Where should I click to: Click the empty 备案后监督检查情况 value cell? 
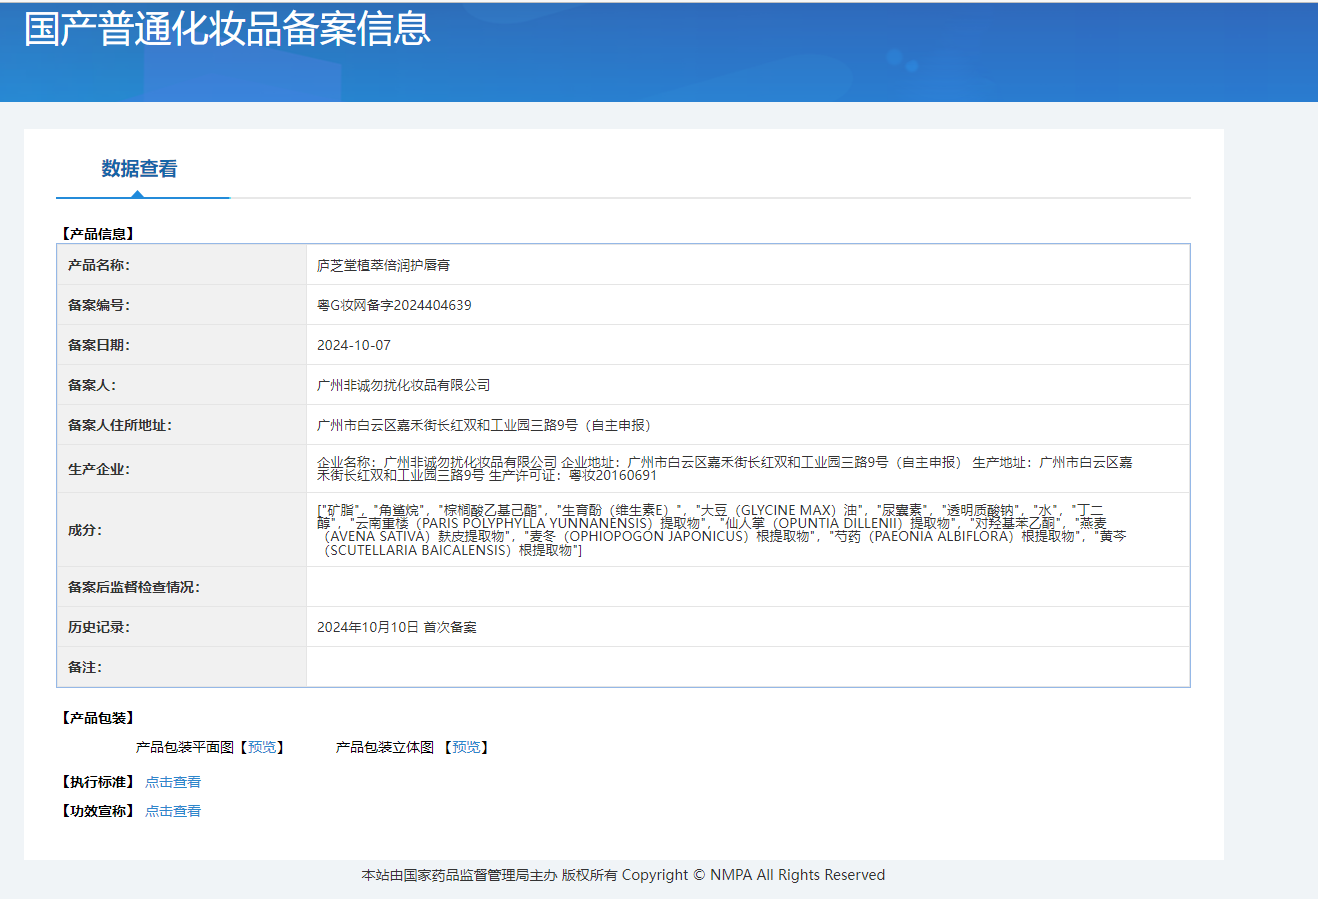pos(747,587)
